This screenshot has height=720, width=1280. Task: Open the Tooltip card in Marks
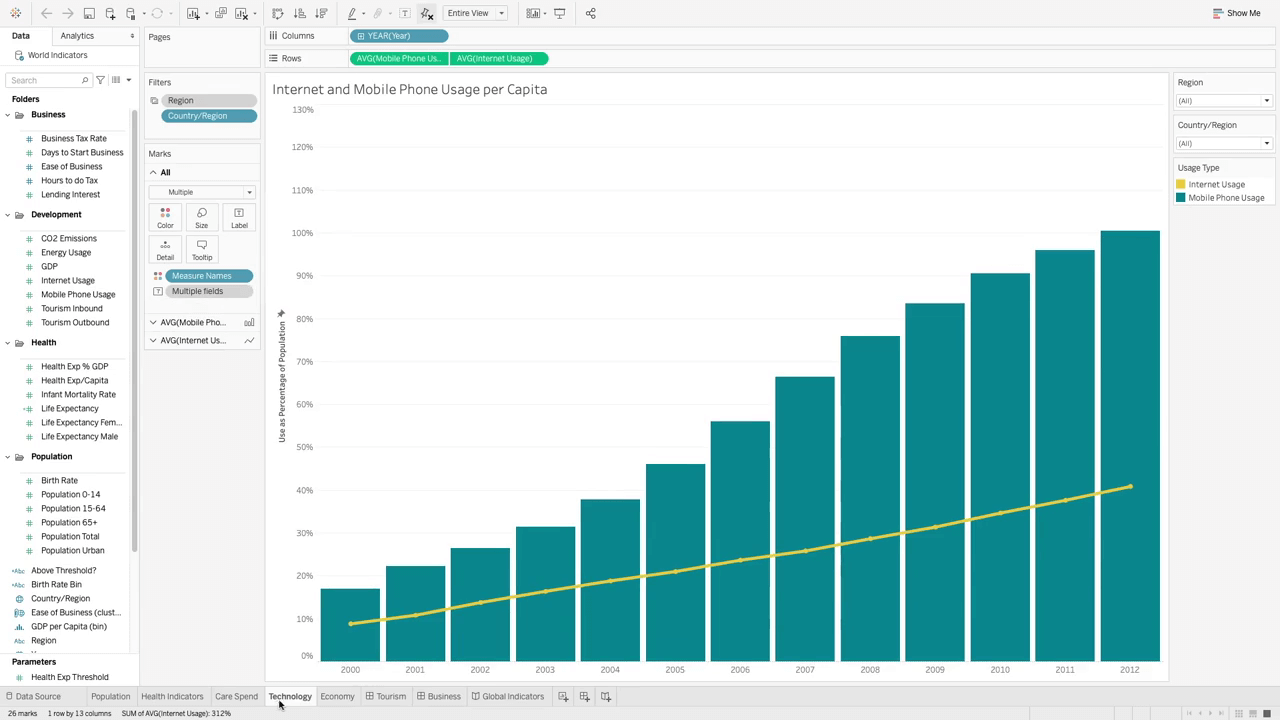202,249
